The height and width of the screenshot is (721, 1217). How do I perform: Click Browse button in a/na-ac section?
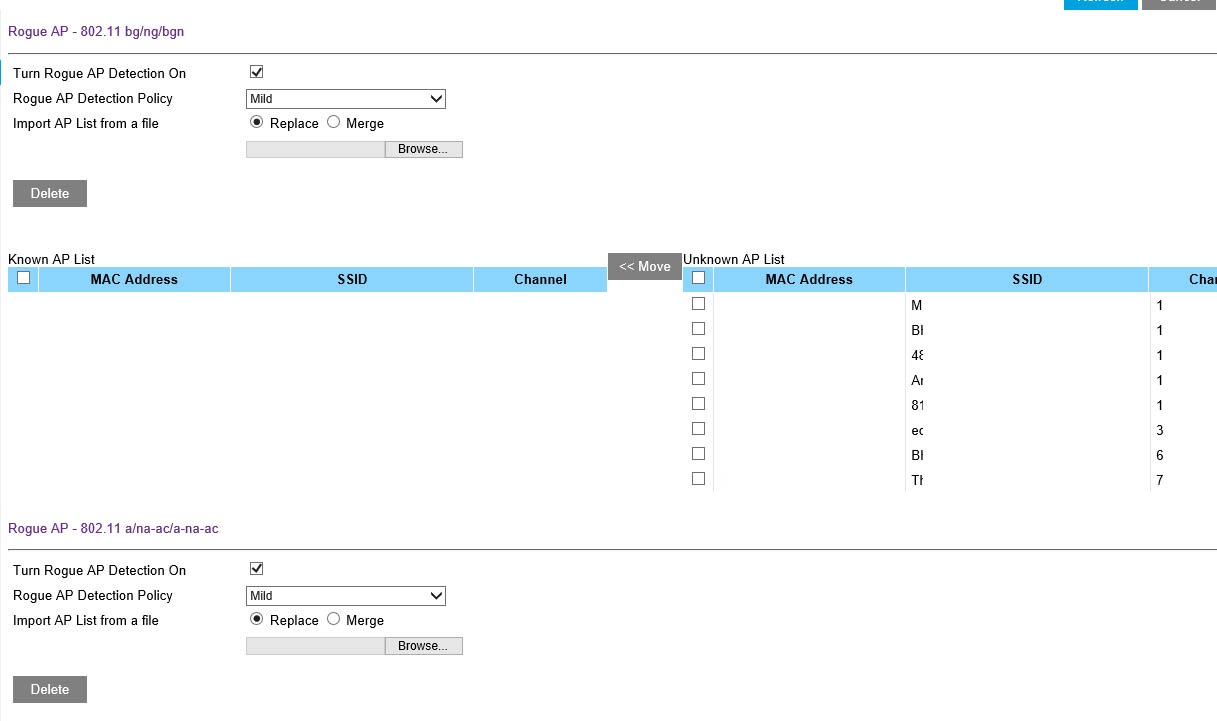(x=424, y=646)
